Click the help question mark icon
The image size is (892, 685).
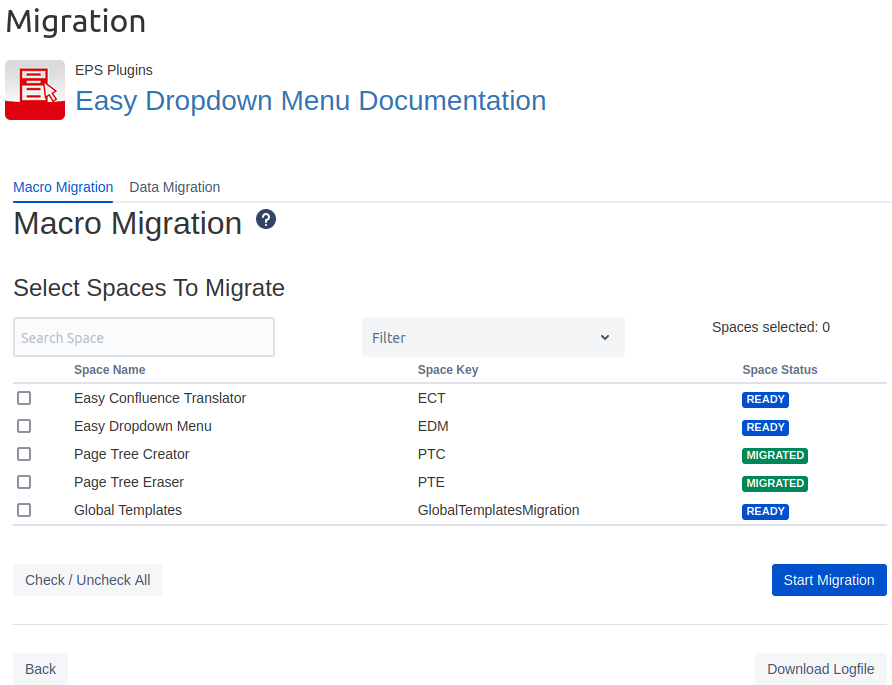coord(266,220)
